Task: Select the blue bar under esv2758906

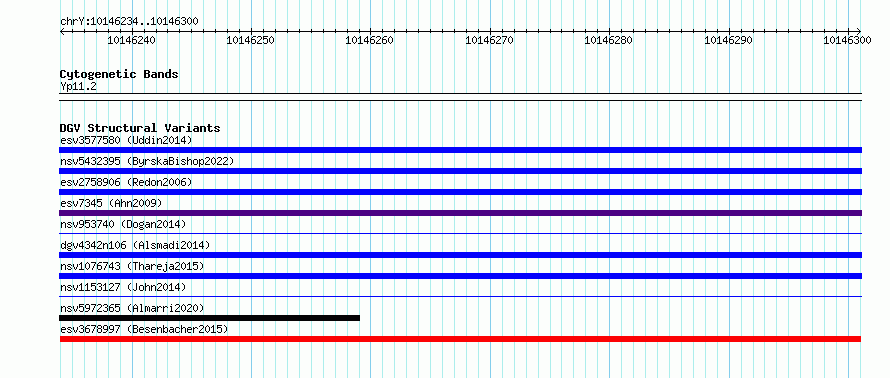Action: pos(460,192)
